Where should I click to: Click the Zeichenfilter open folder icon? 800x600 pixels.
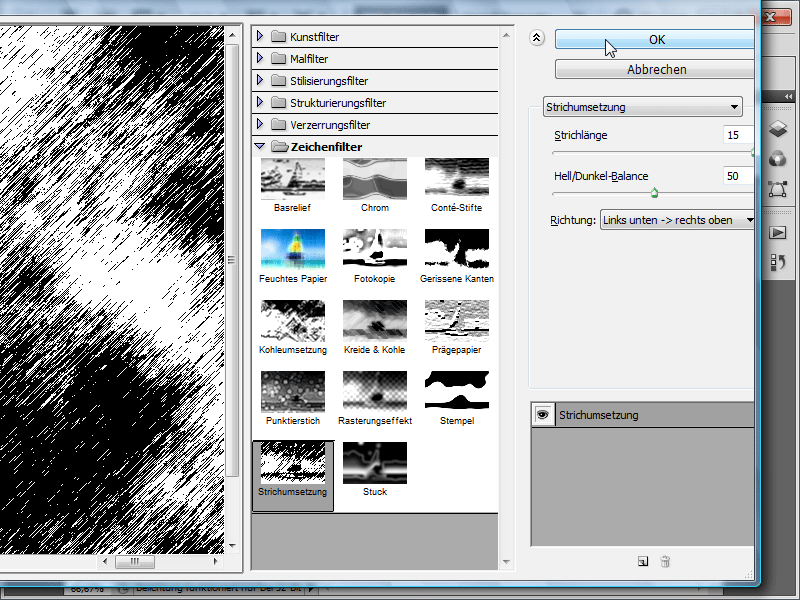(280, 146)
